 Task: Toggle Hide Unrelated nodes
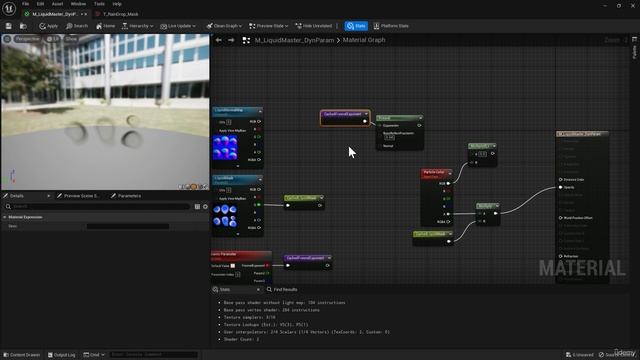coord(313,26)
